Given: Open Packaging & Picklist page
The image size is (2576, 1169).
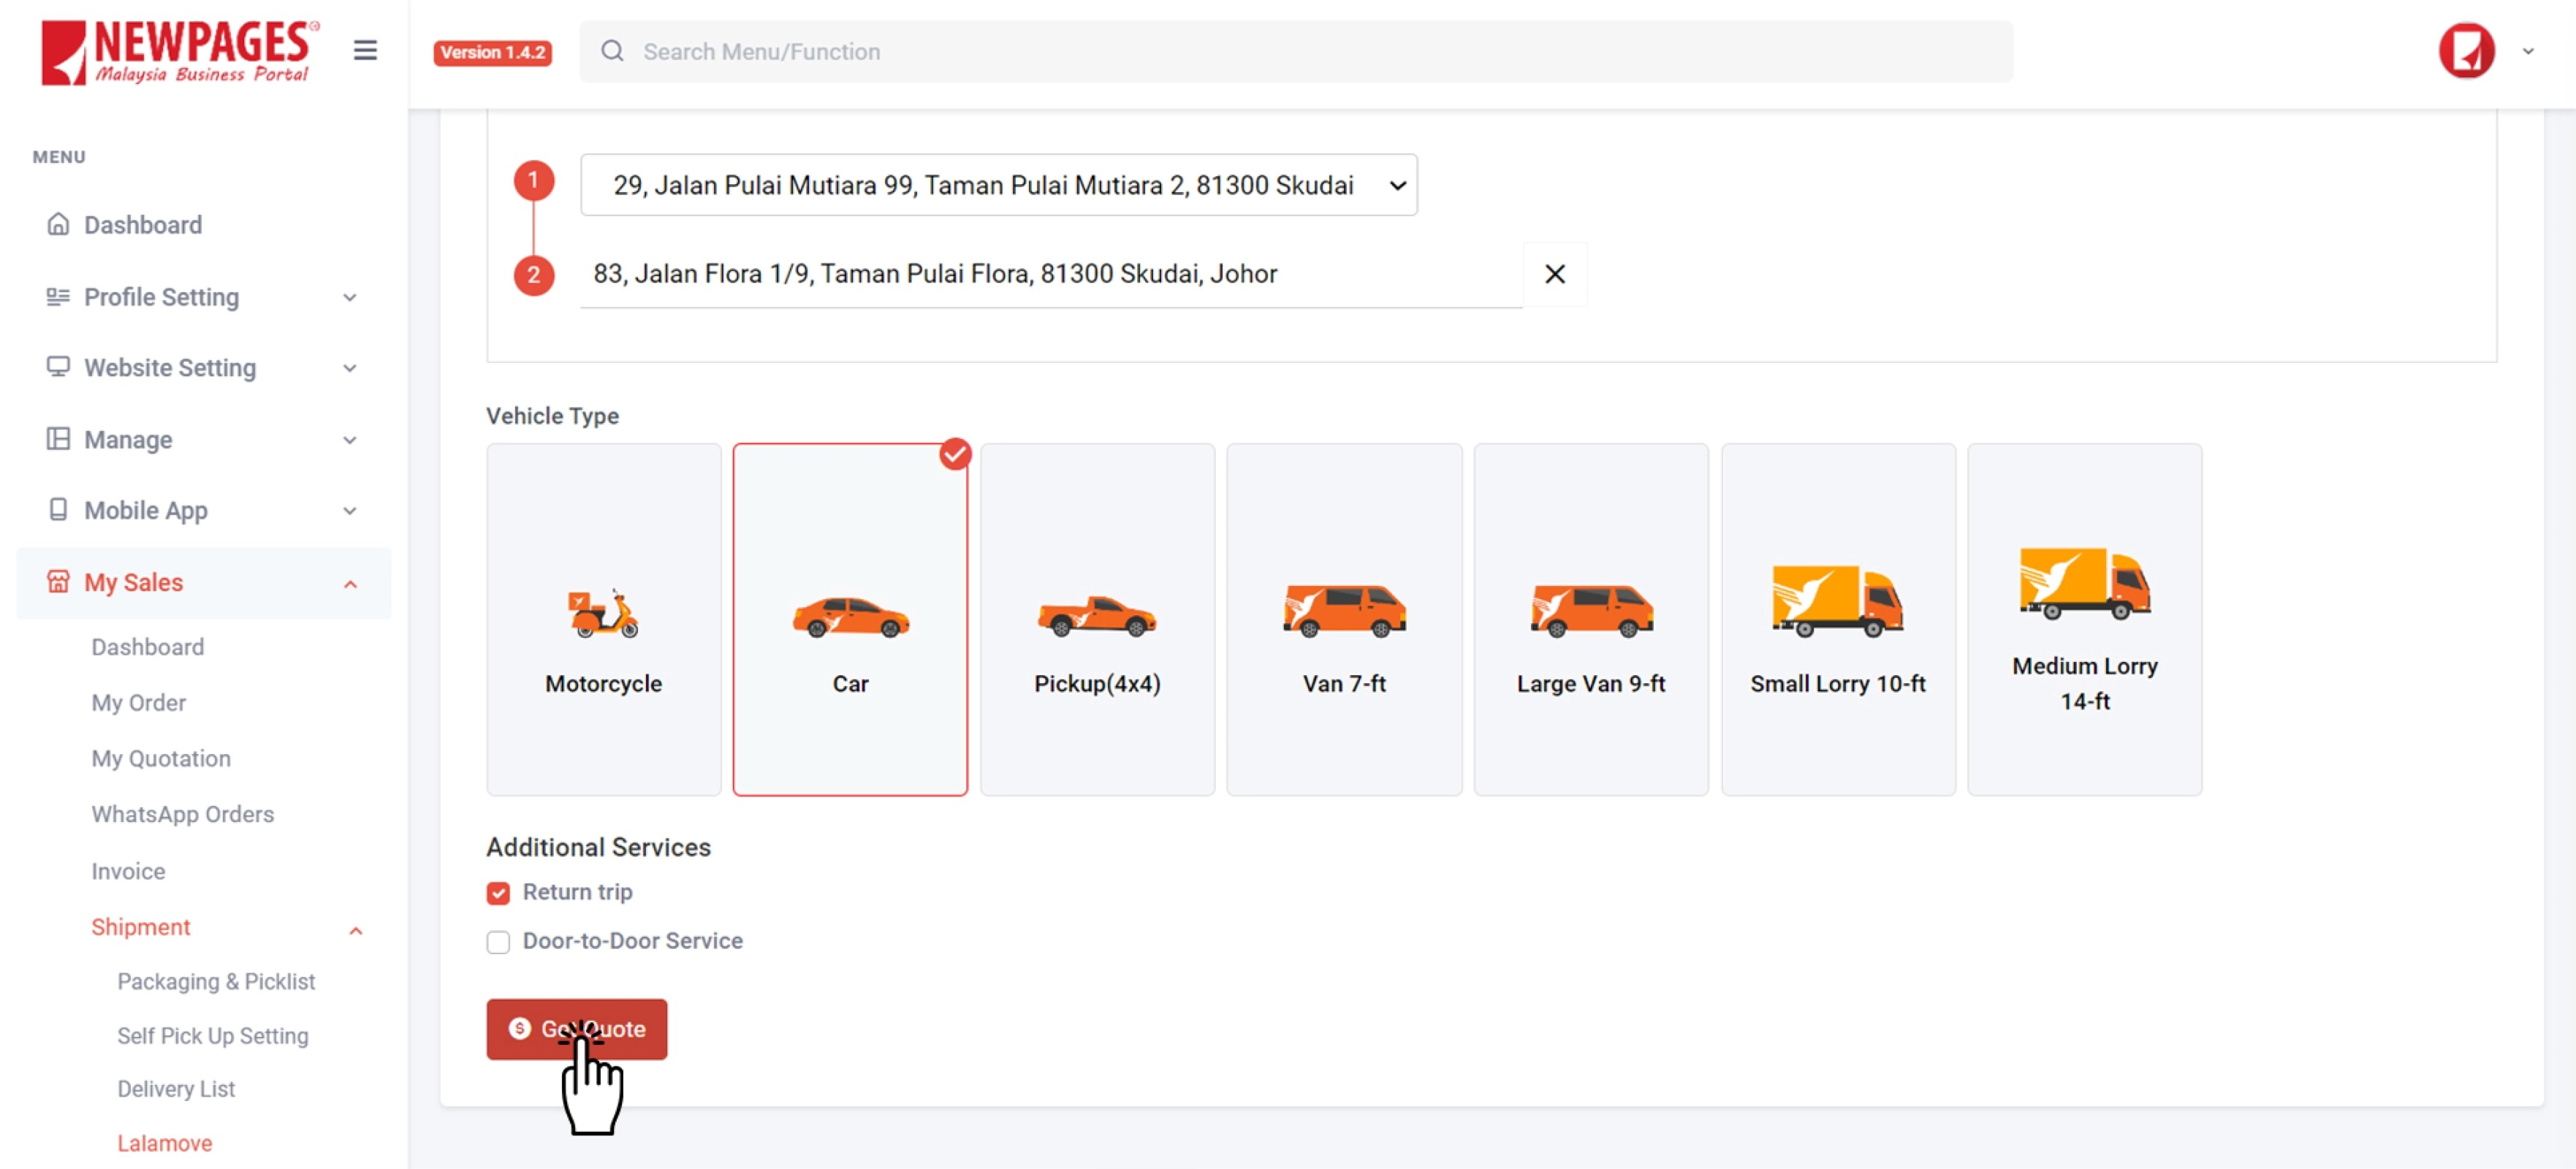Looking at the screenshot, I should pos(216,982).
